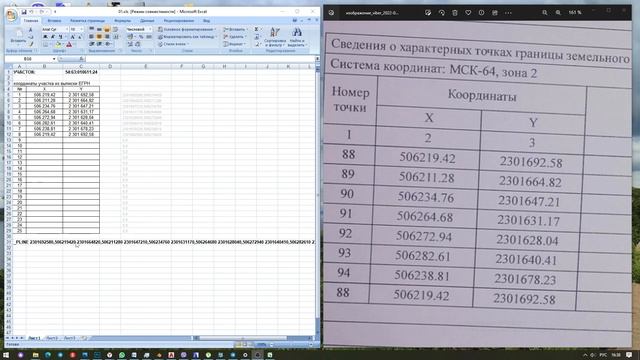Mark image as favorite with heart icon
The height and width of the screenshot is (360, 640).
tap(468, 13)
